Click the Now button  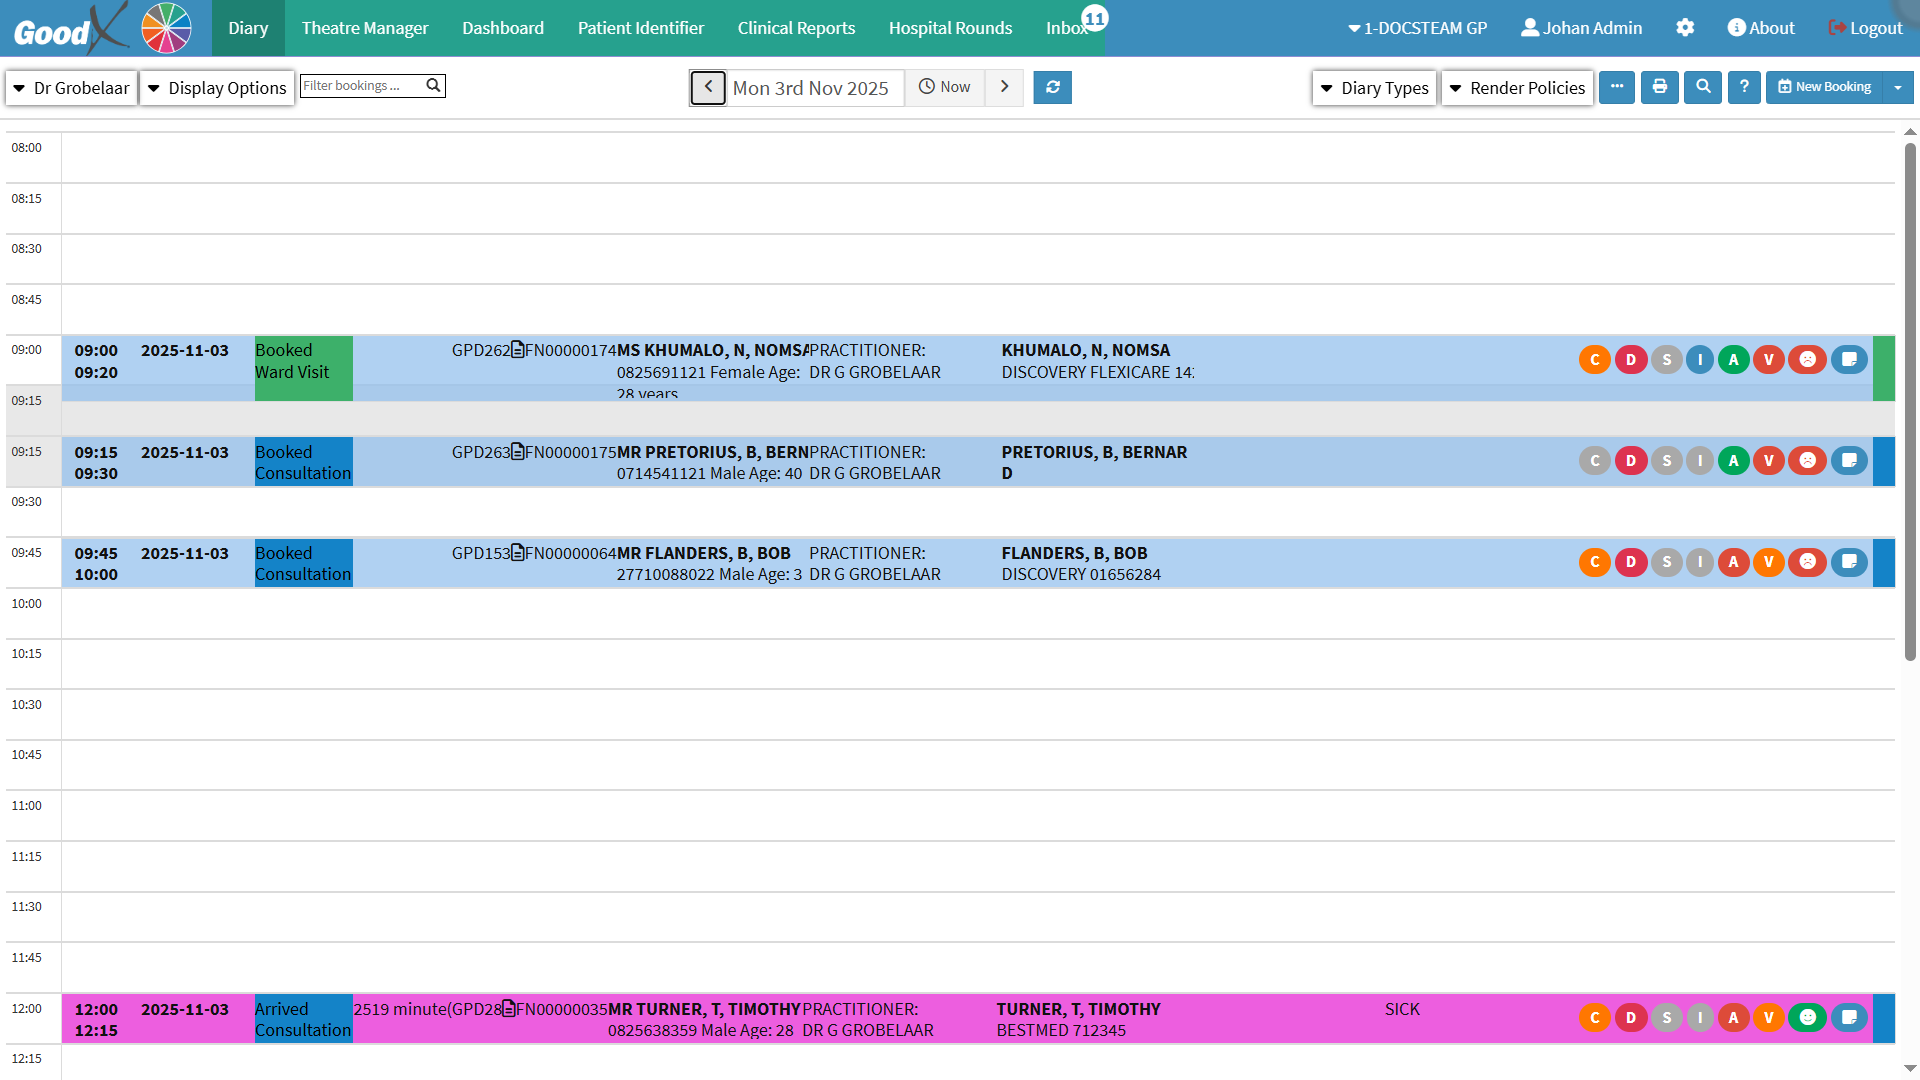coord(945,87)
